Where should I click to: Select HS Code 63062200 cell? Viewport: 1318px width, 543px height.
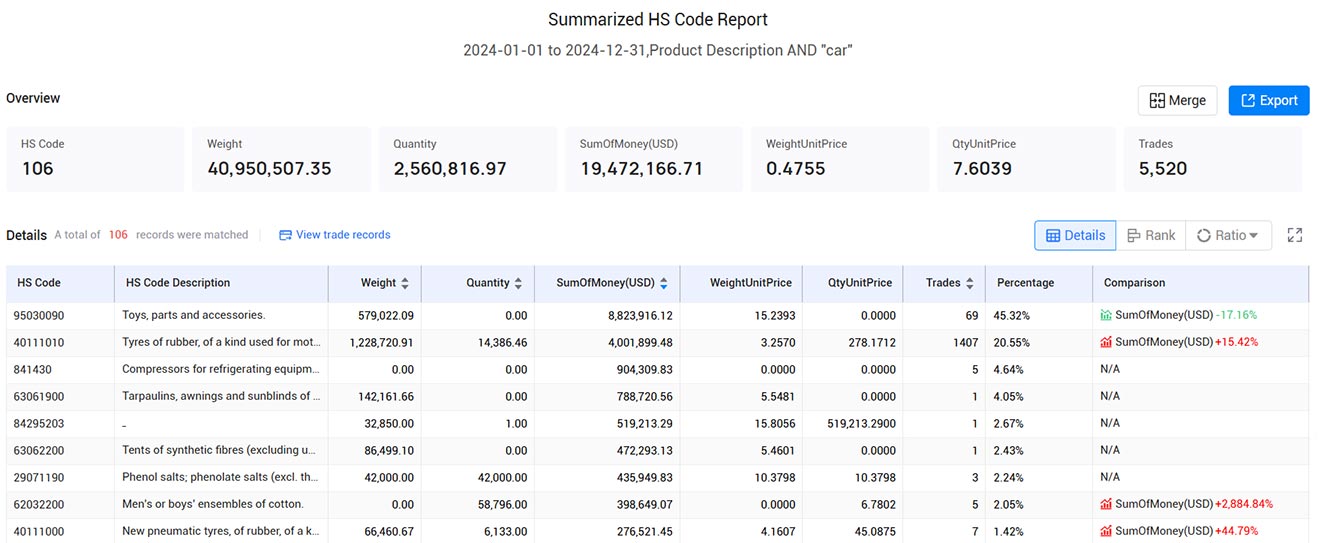pyautogui.click(x=60, y=450)
